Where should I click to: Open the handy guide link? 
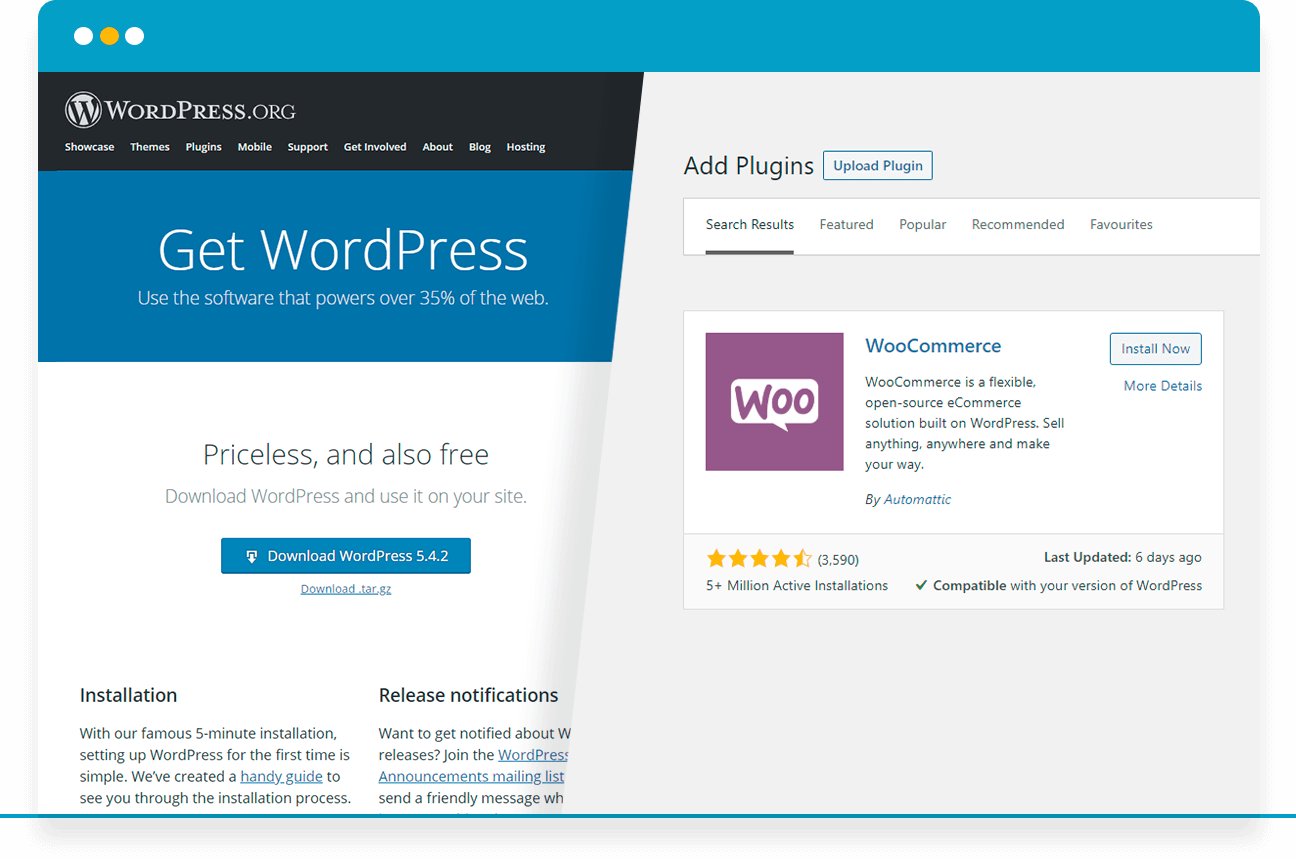pyautogui.click(x=281, y=776)
